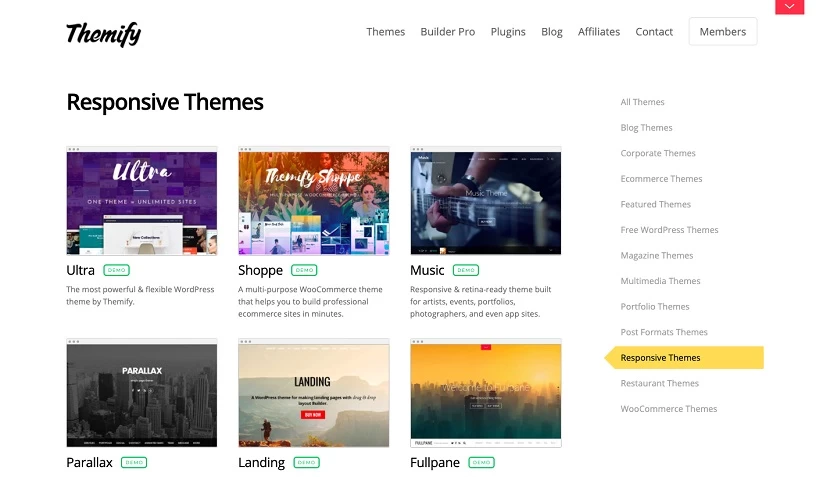Select All Themes in the sidebar

pyautogui.click(x=642, y=102)
